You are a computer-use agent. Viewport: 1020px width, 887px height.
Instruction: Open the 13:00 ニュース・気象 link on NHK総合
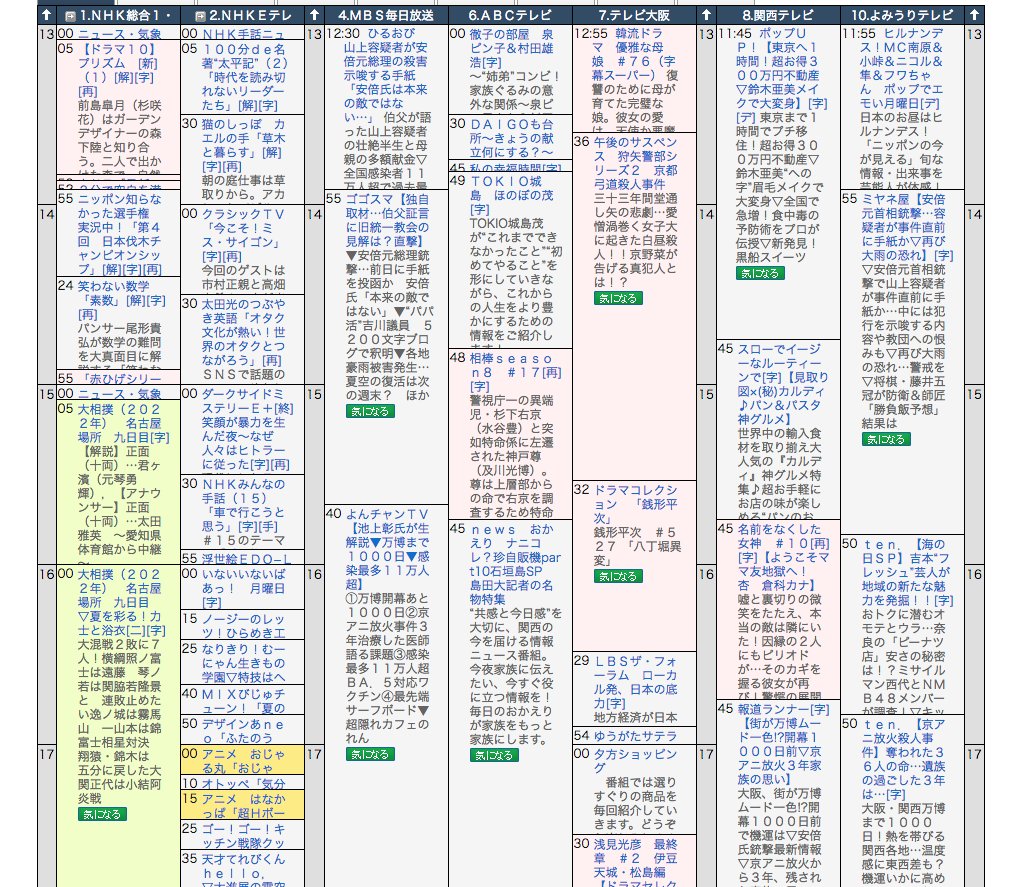[120, 34]
